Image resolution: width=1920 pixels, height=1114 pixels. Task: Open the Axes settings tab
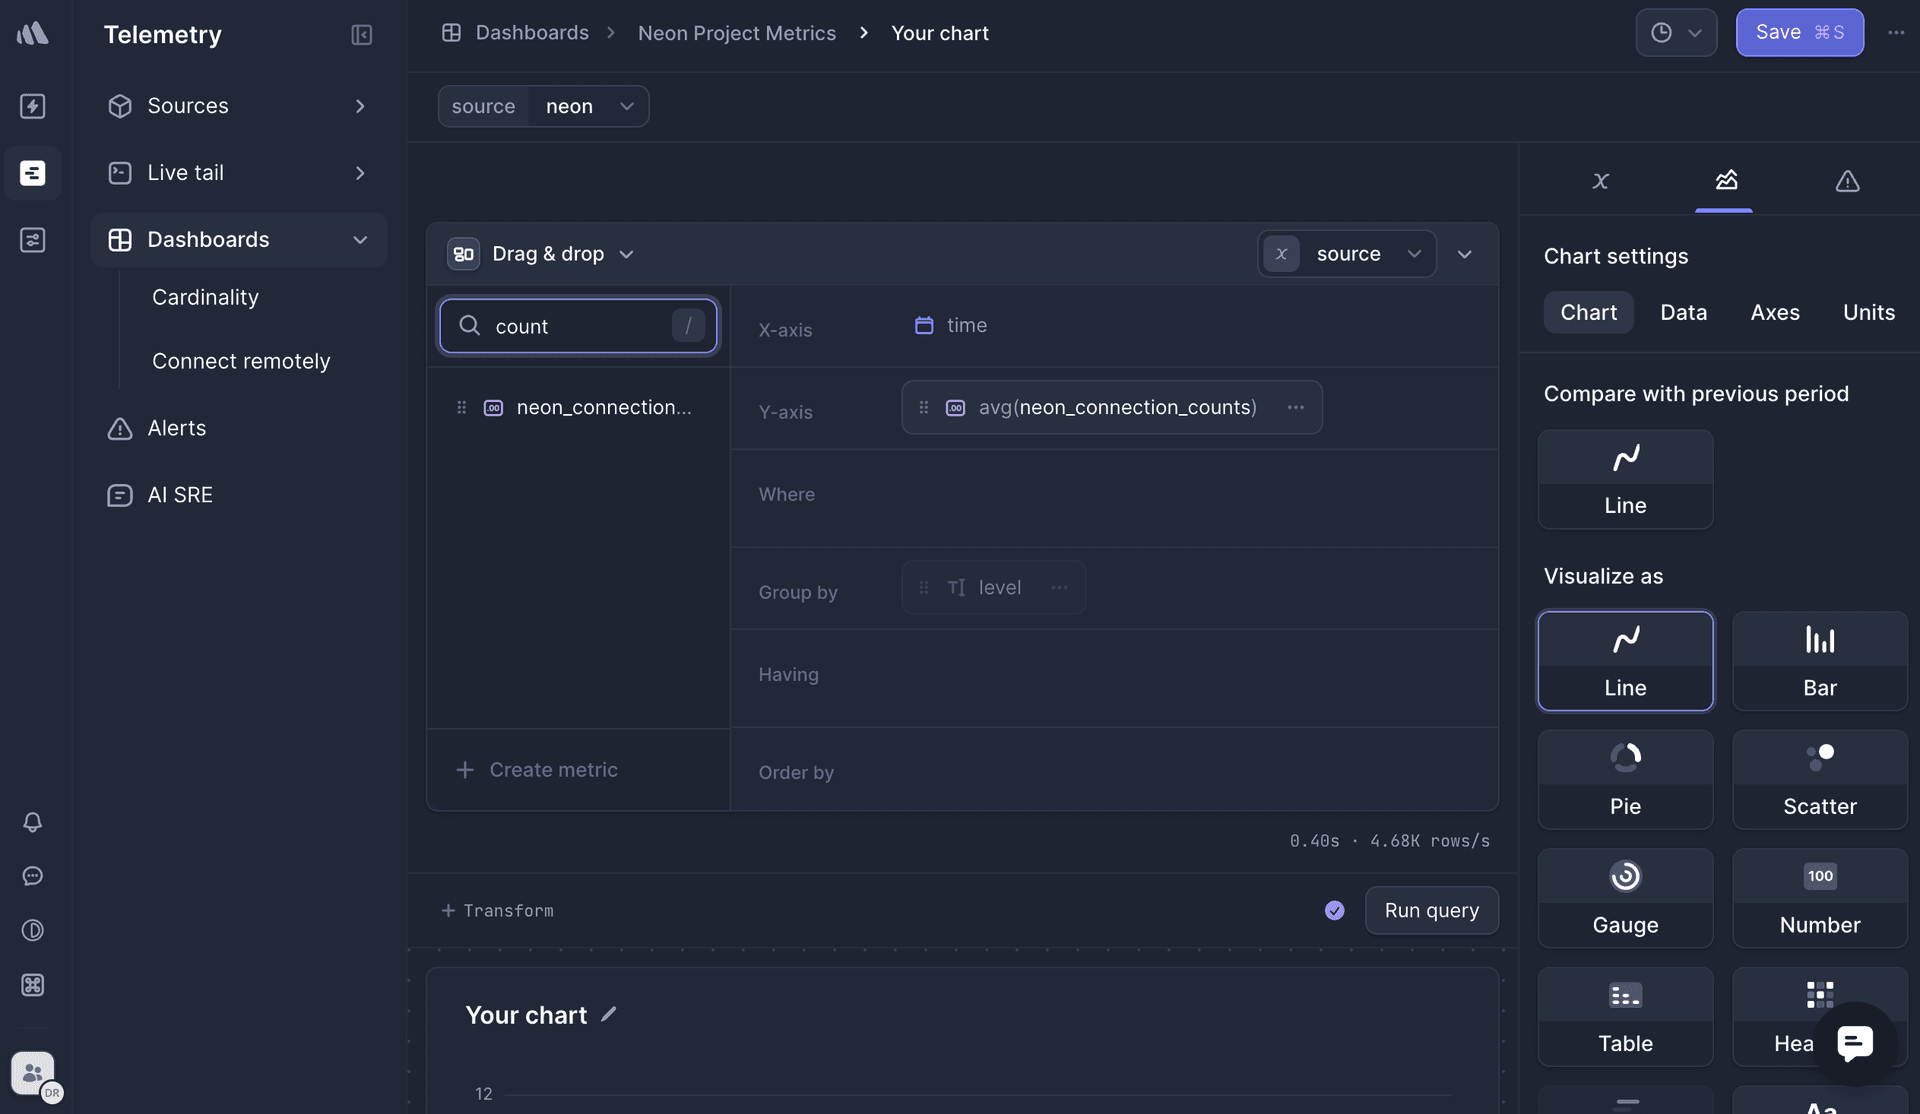coord(1775,312)
